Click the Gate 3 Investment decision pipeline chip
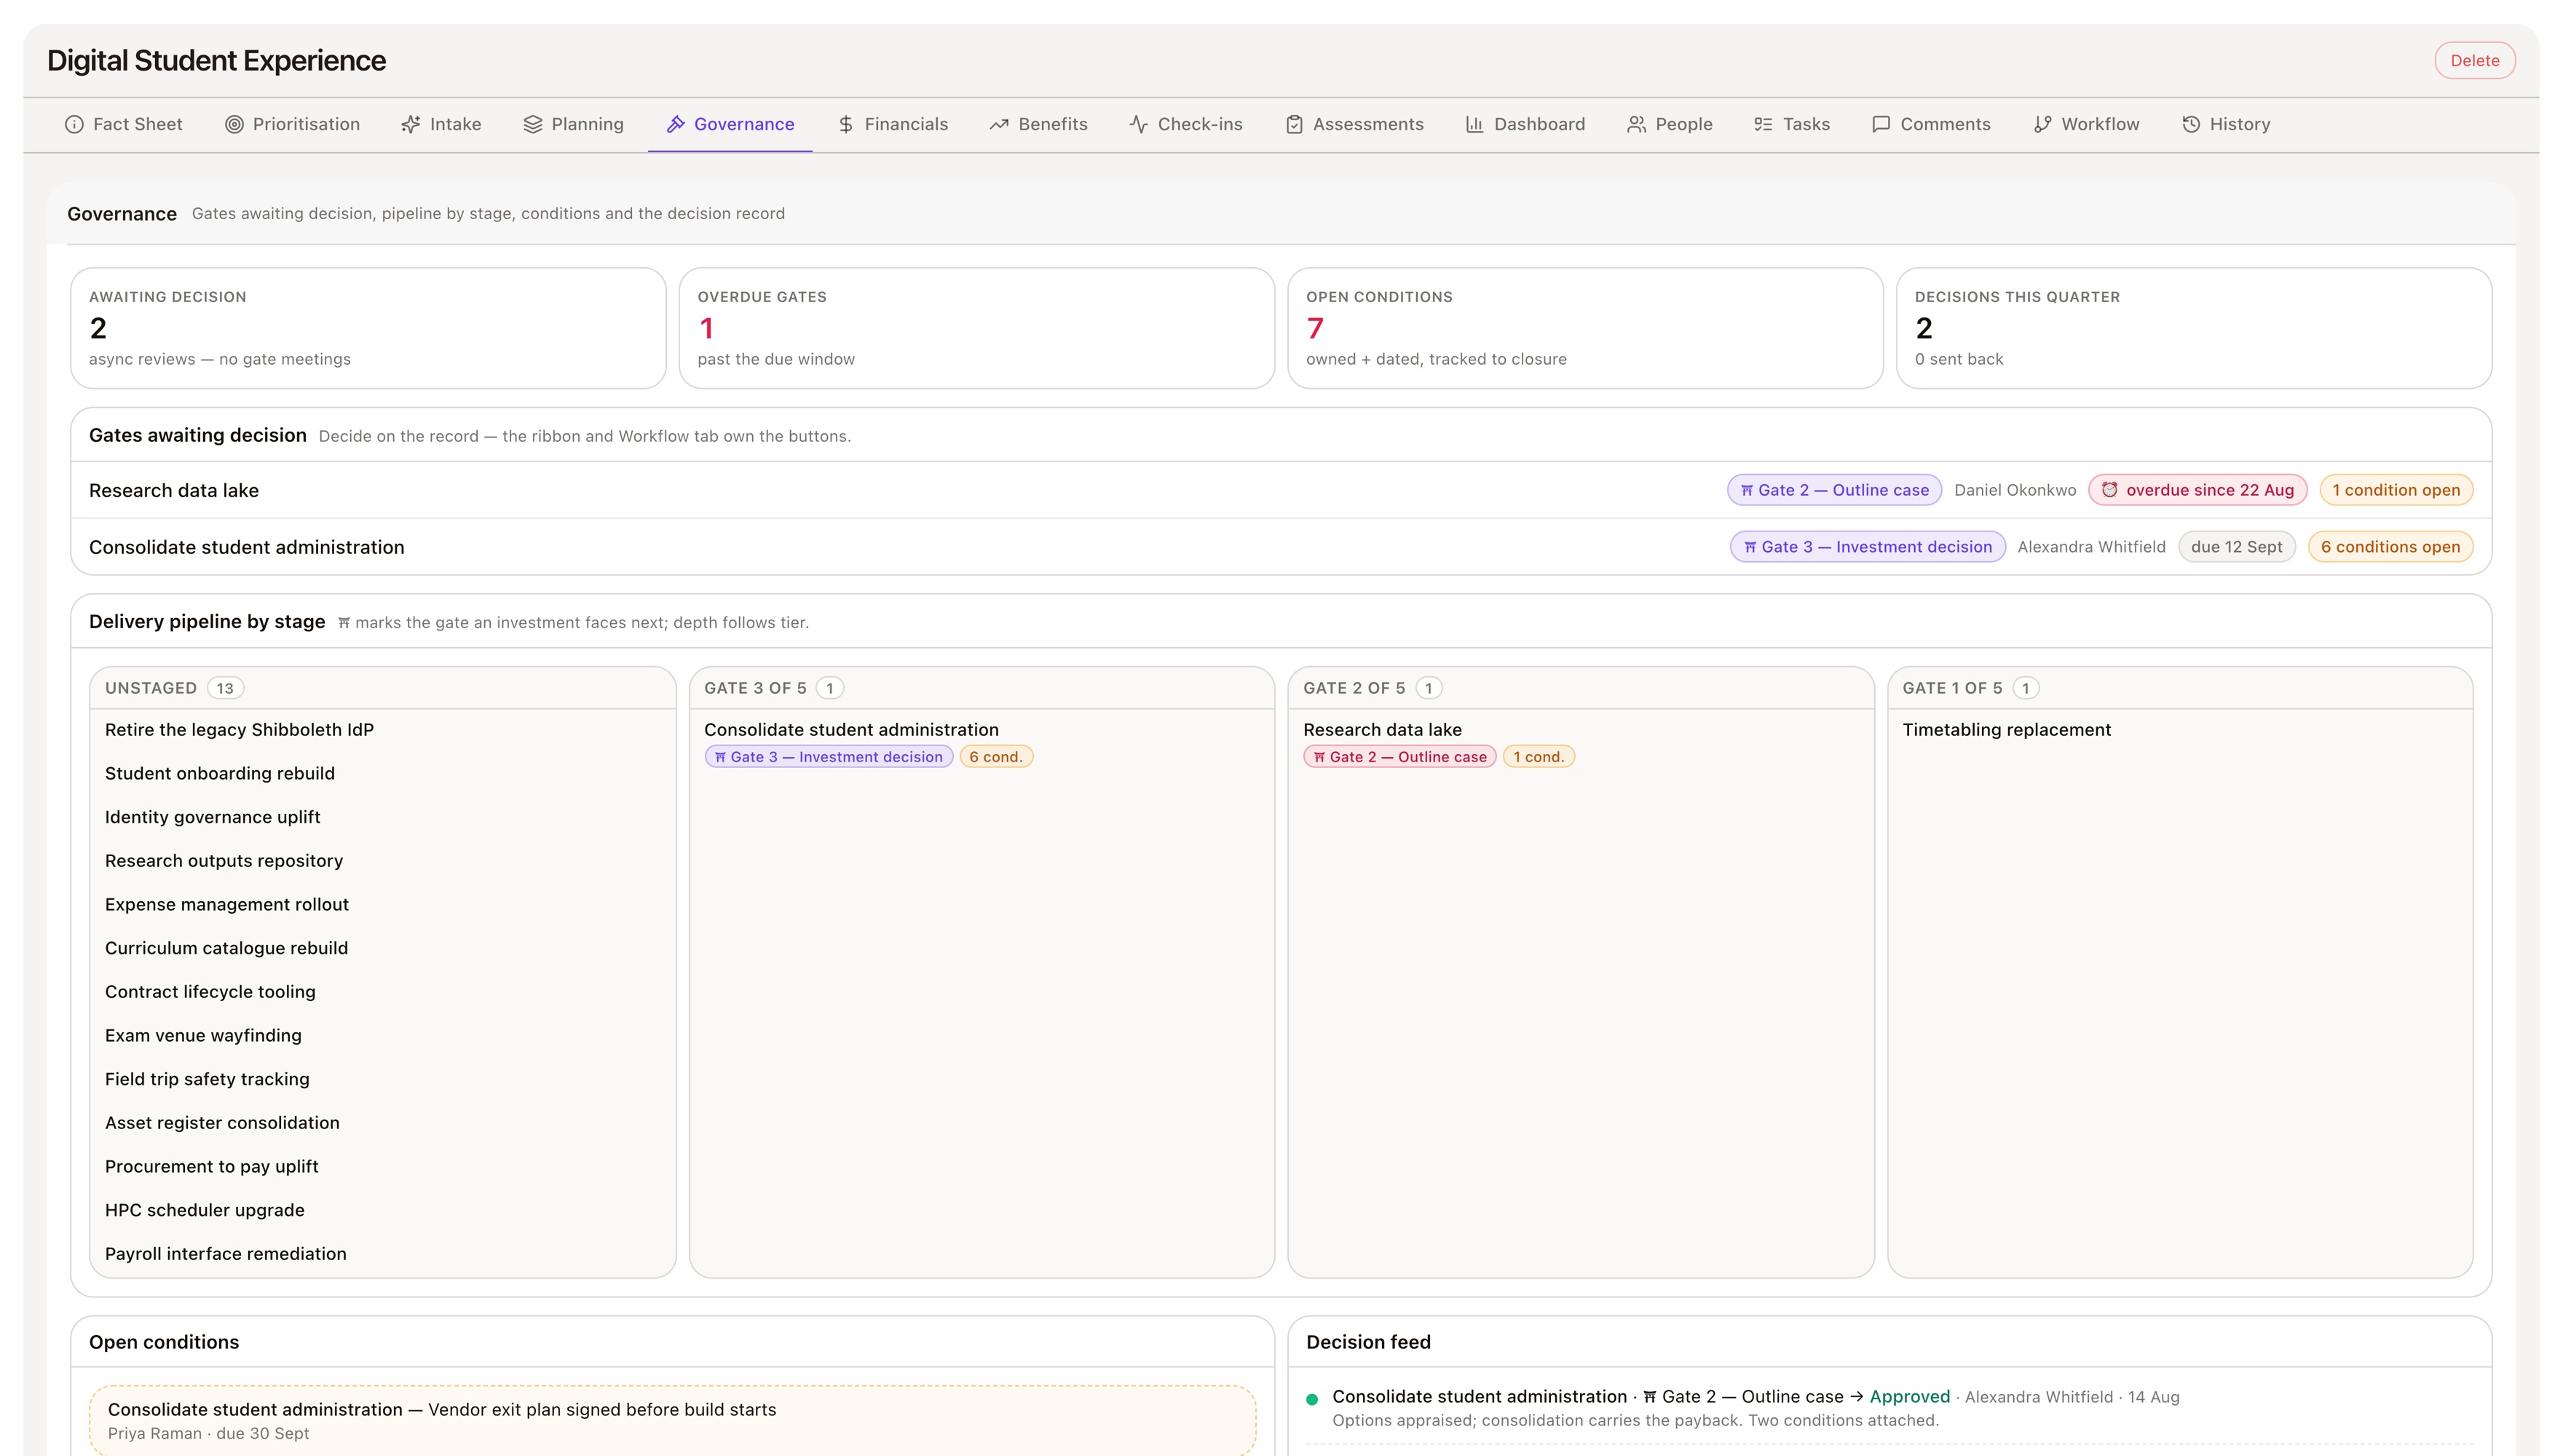Screen dimensions: 2563x1456 click(829, 757)
